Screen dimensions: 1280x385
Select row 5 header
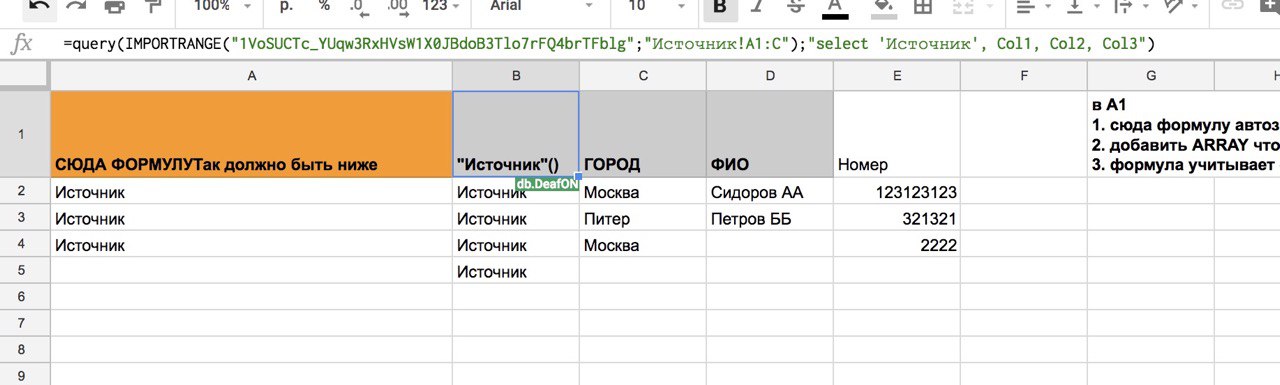25,271
